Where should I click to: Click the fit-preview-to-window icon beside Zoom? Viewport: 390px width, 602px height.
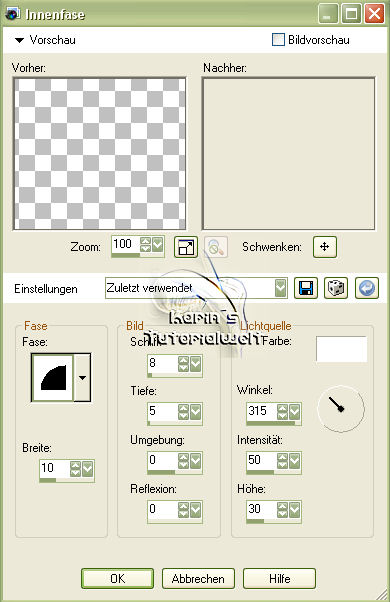(x=186, y=247)
